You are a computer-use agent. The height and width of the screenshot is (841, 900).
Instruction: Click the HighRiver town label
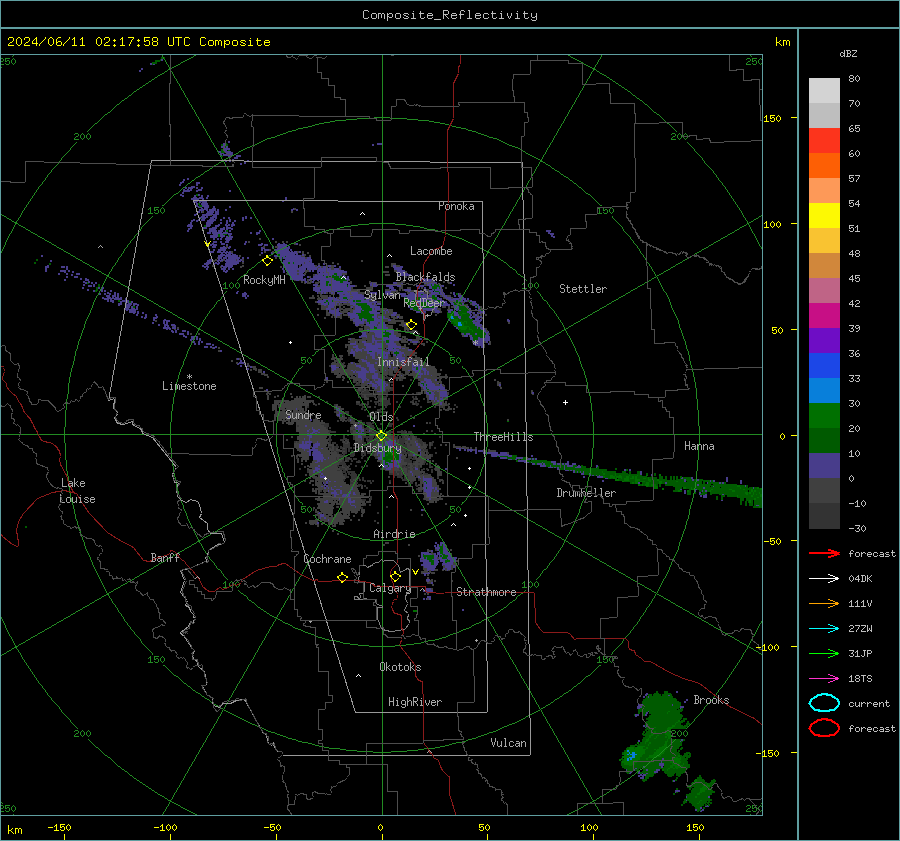coord(415,702)
